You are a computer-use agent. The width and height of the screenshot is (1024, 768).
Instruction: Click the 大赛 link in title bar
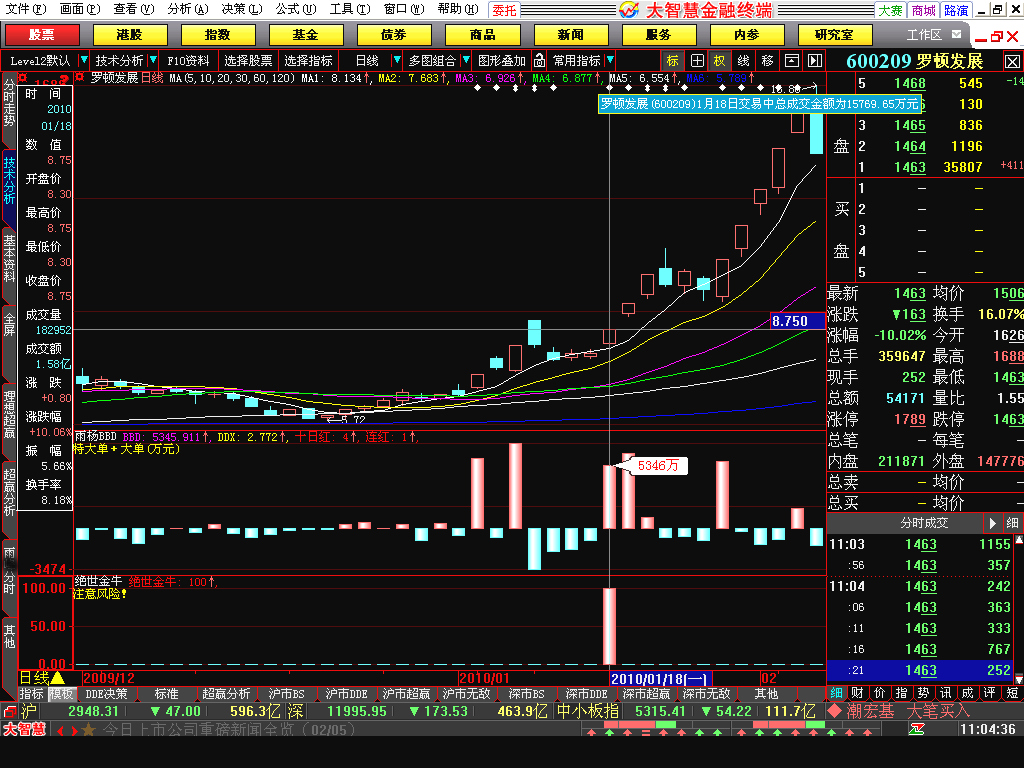(890, 10)
